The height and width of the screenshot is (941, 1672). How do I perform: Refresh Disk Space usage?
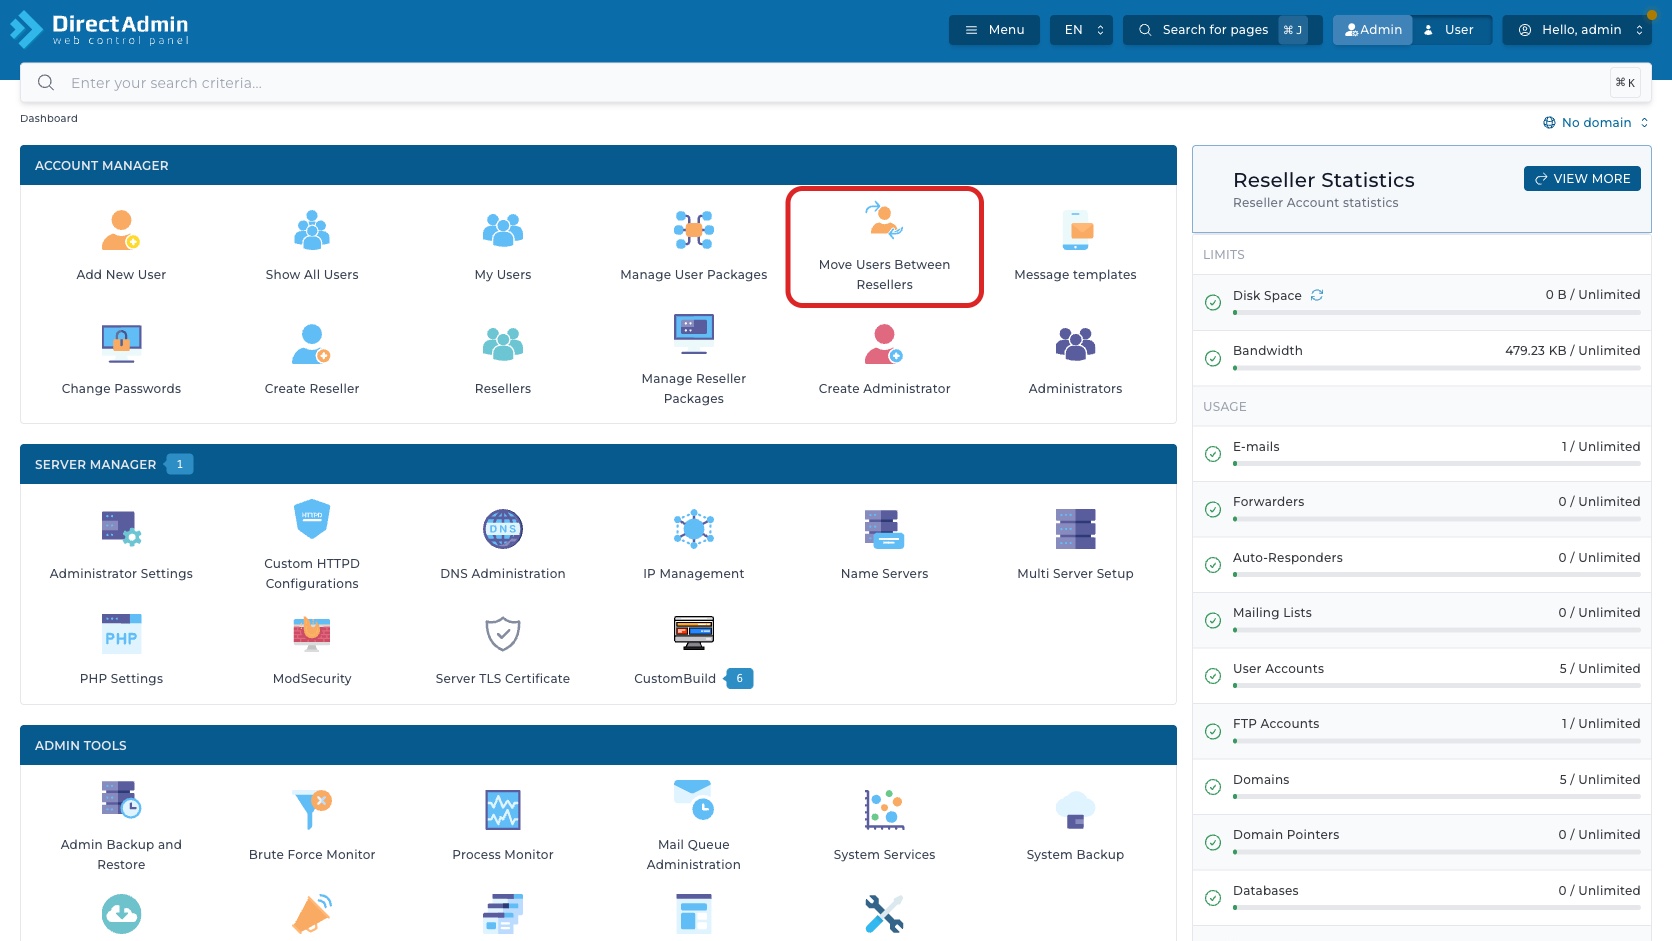[1317, 295]
